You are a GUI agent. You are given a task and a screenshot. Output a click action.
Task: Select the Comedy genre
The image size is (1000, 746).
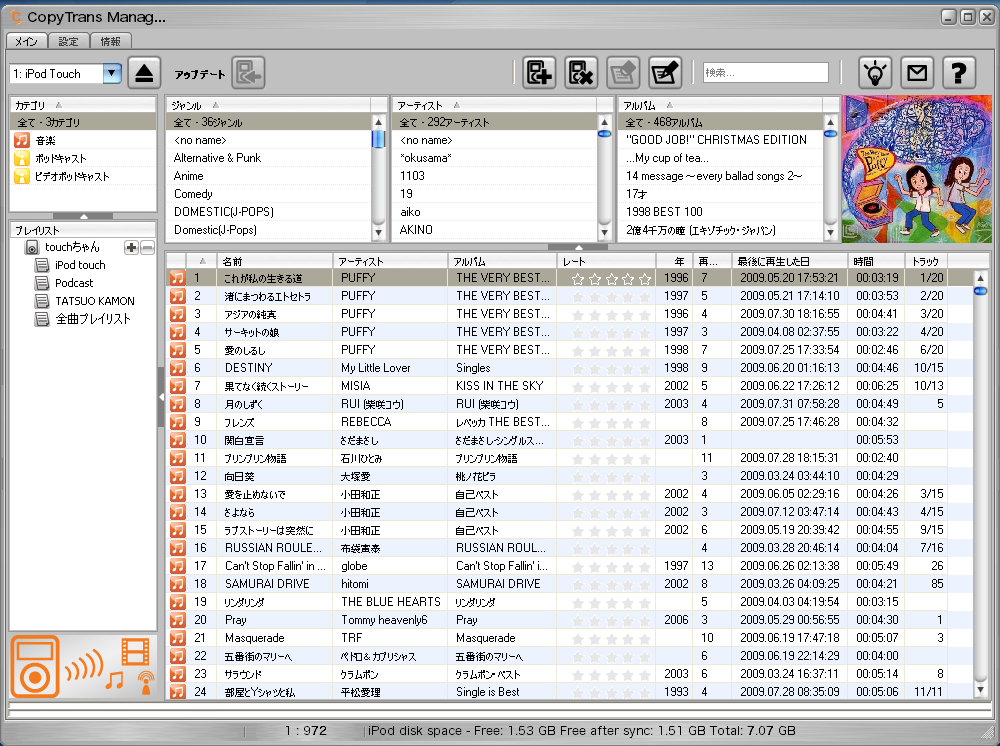click(268, 194)
